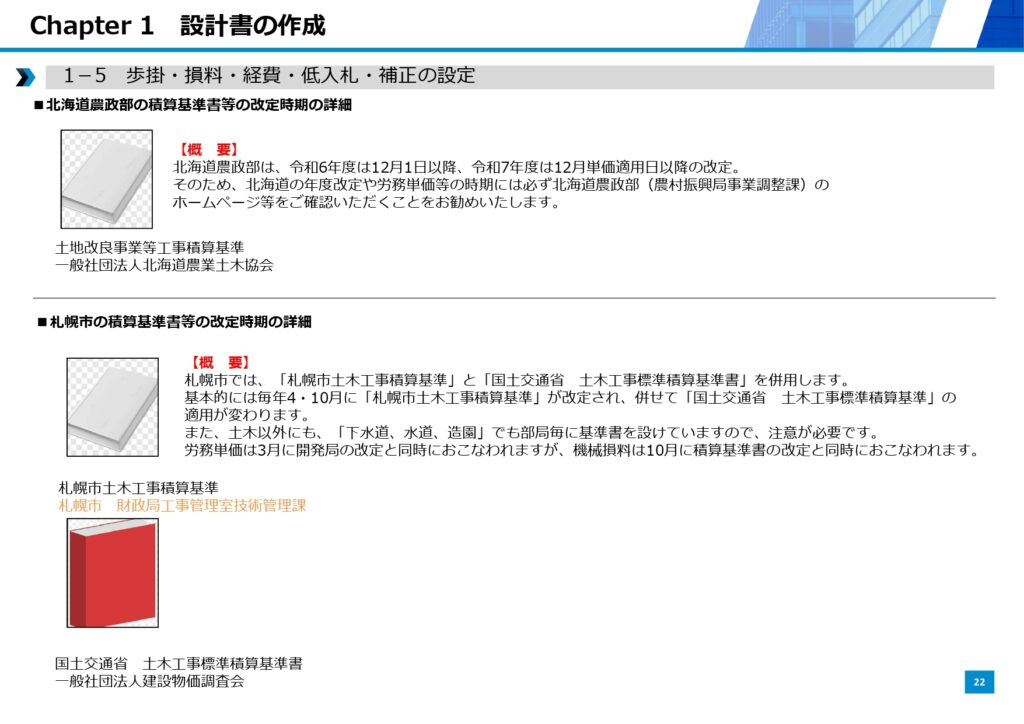1024x724 pixels.
Task: Select the white book image for 札幌市土木工事積算基準
Action: point(112,407)
